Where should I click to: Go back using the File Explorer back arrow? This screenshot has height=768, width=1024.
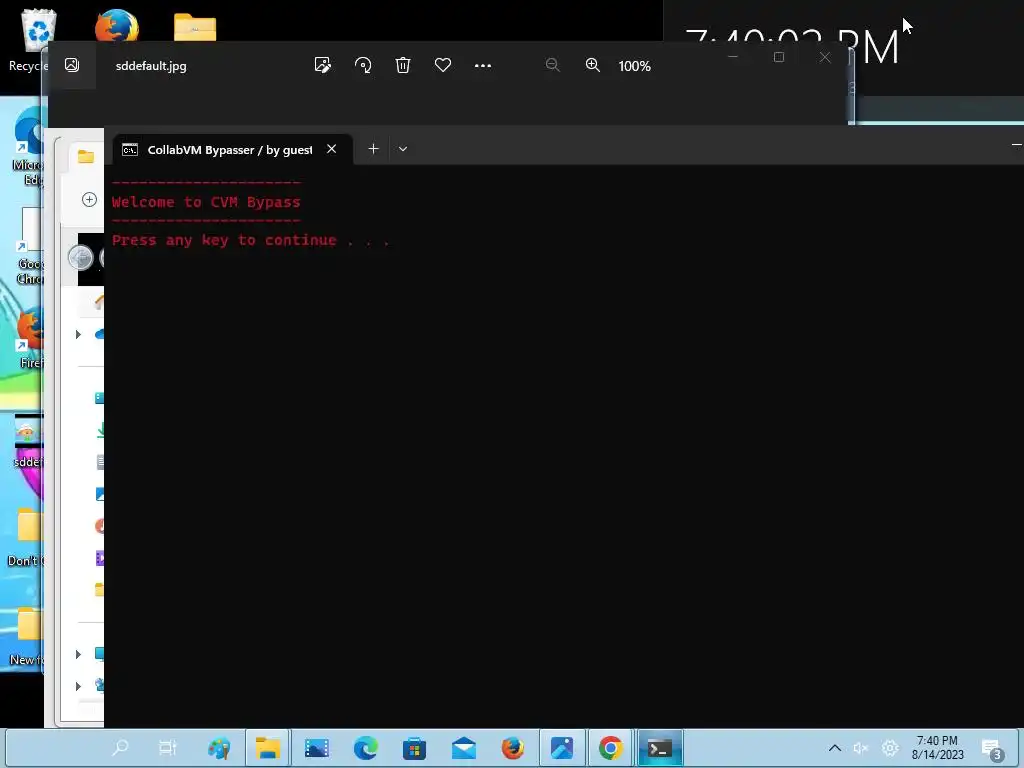(x=81, y=257)
